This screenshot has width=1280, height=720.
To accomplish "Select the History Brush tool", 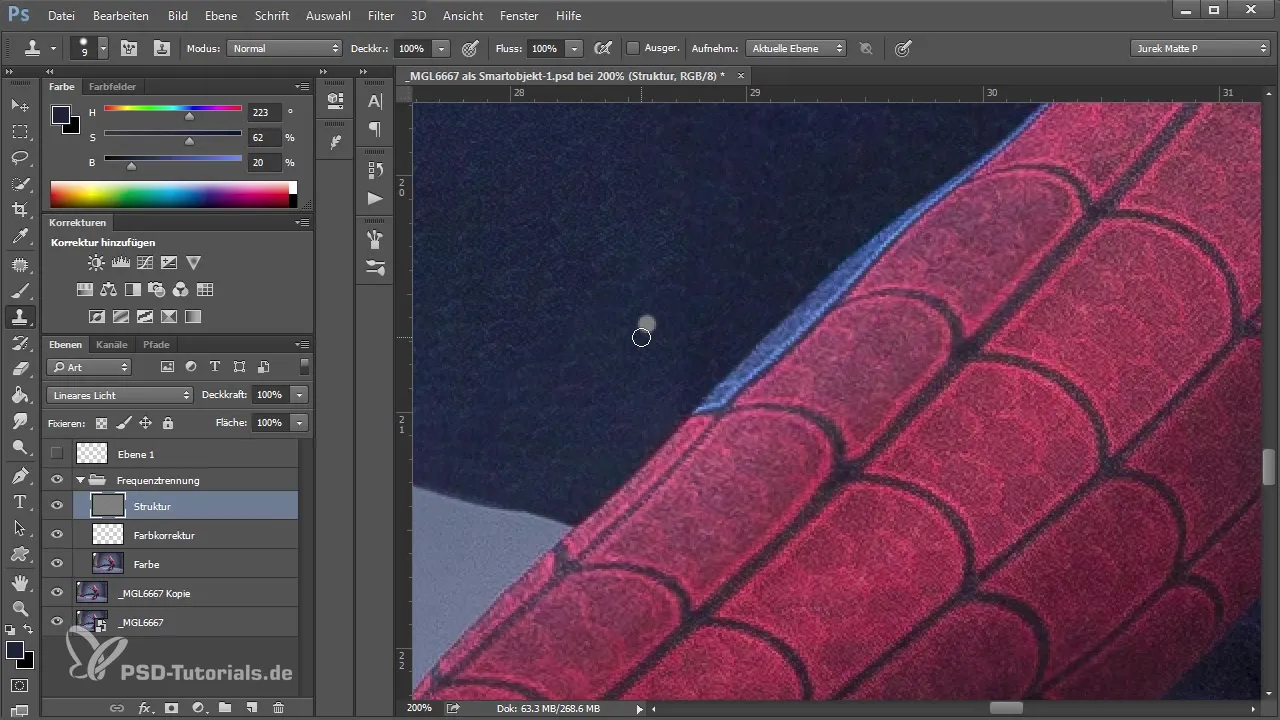I will pos(19,343).
